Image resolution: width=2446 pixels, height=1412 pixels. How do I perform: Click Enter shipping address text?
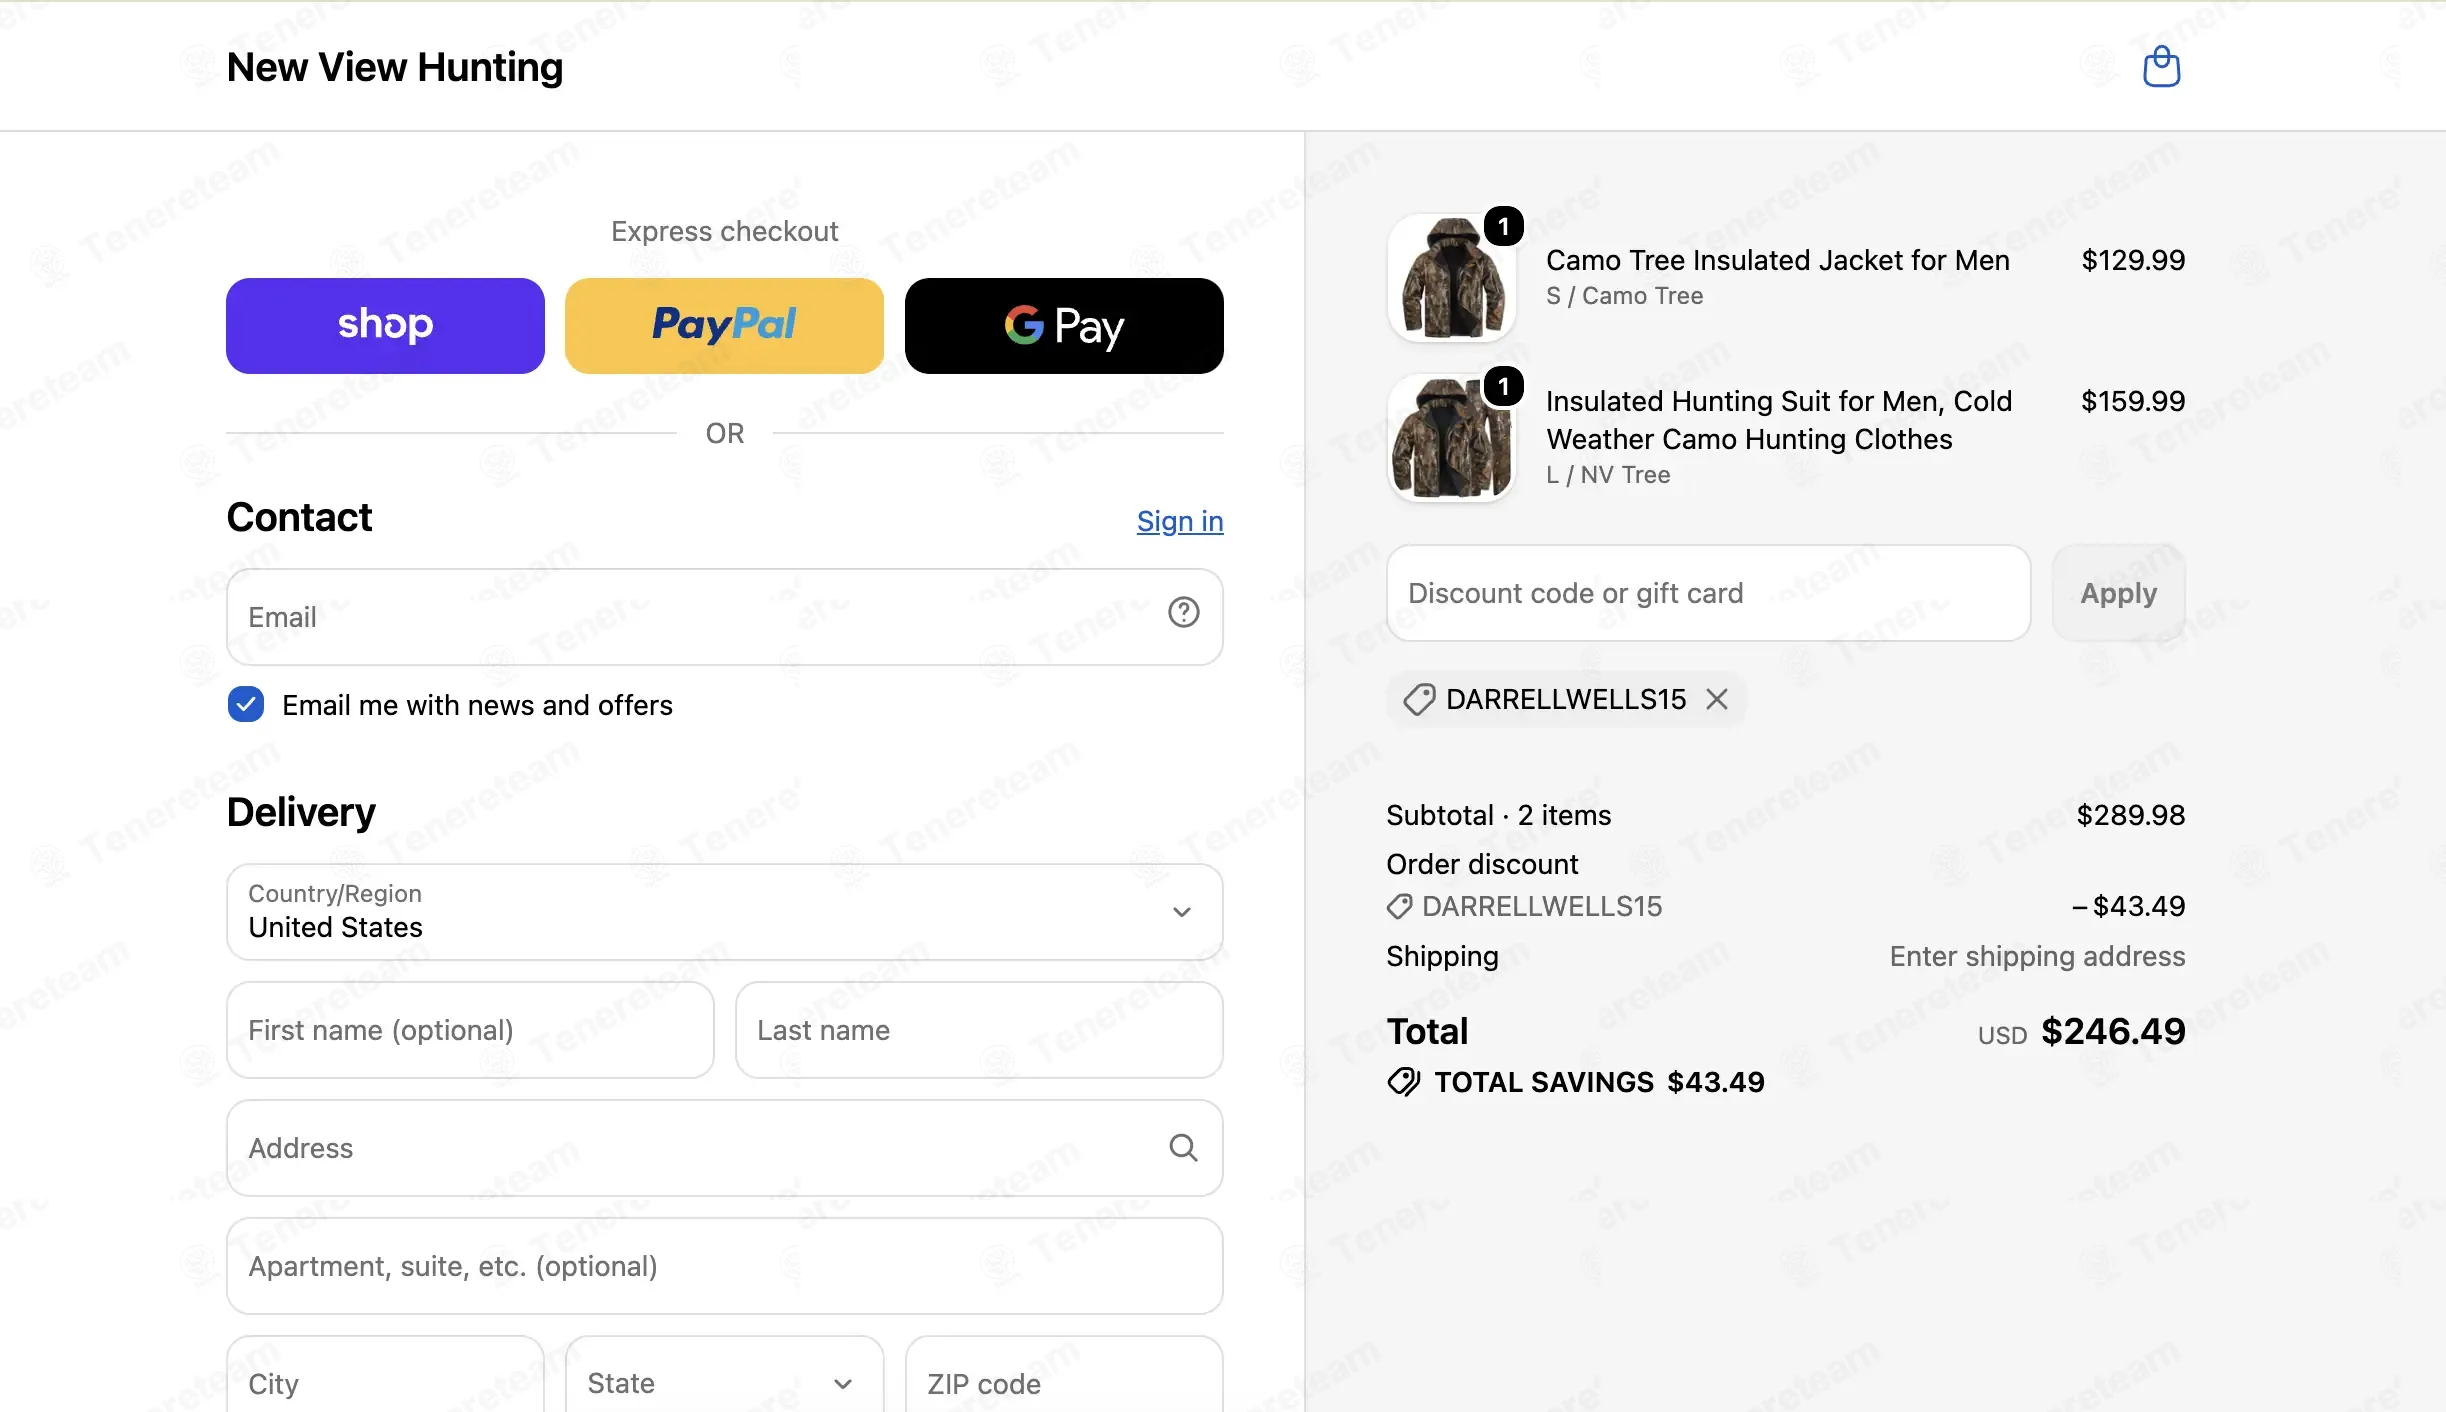click(2037, 956)
